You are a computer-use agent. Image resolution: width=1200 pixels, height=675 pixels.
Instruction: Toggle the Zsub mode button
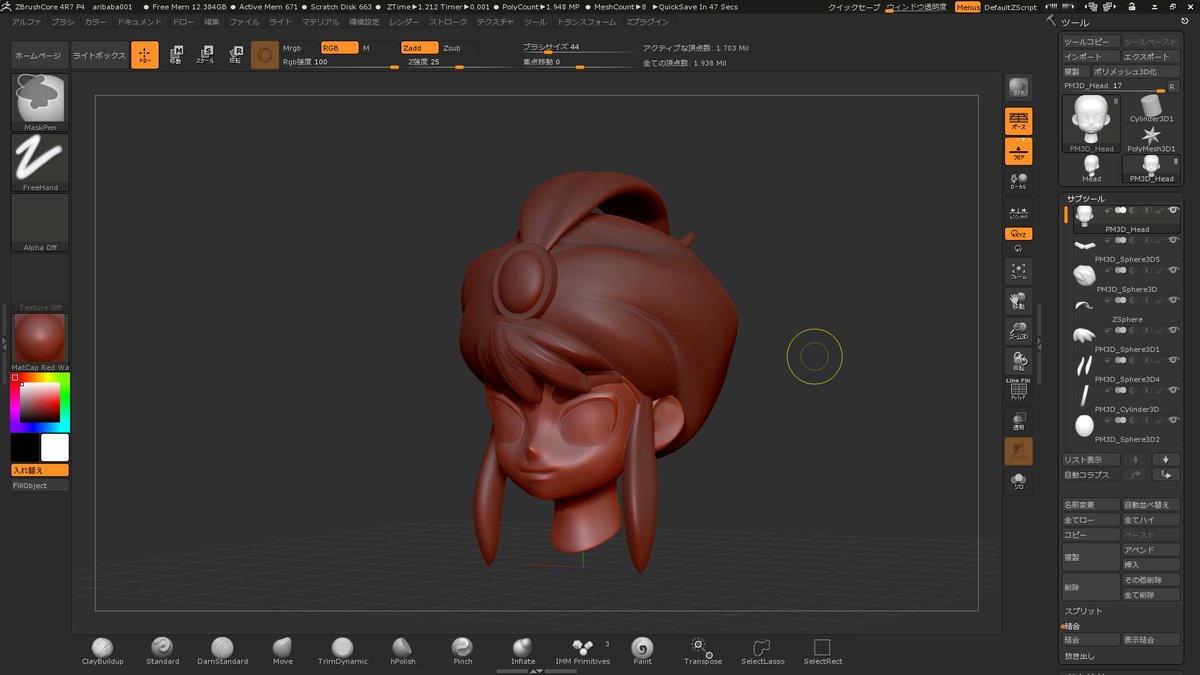(453, 48)
